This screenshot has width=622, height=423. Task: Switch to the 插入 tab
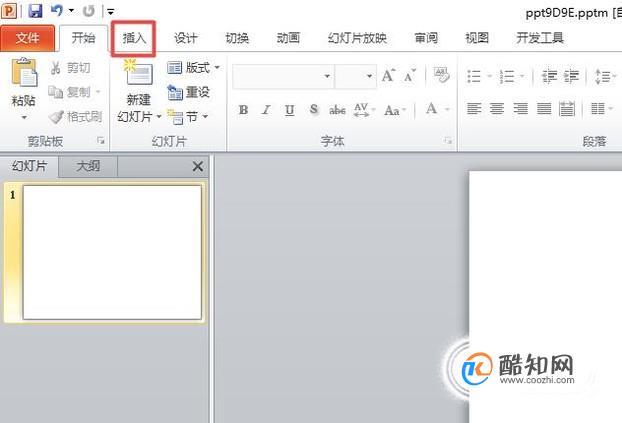point(134,38)
